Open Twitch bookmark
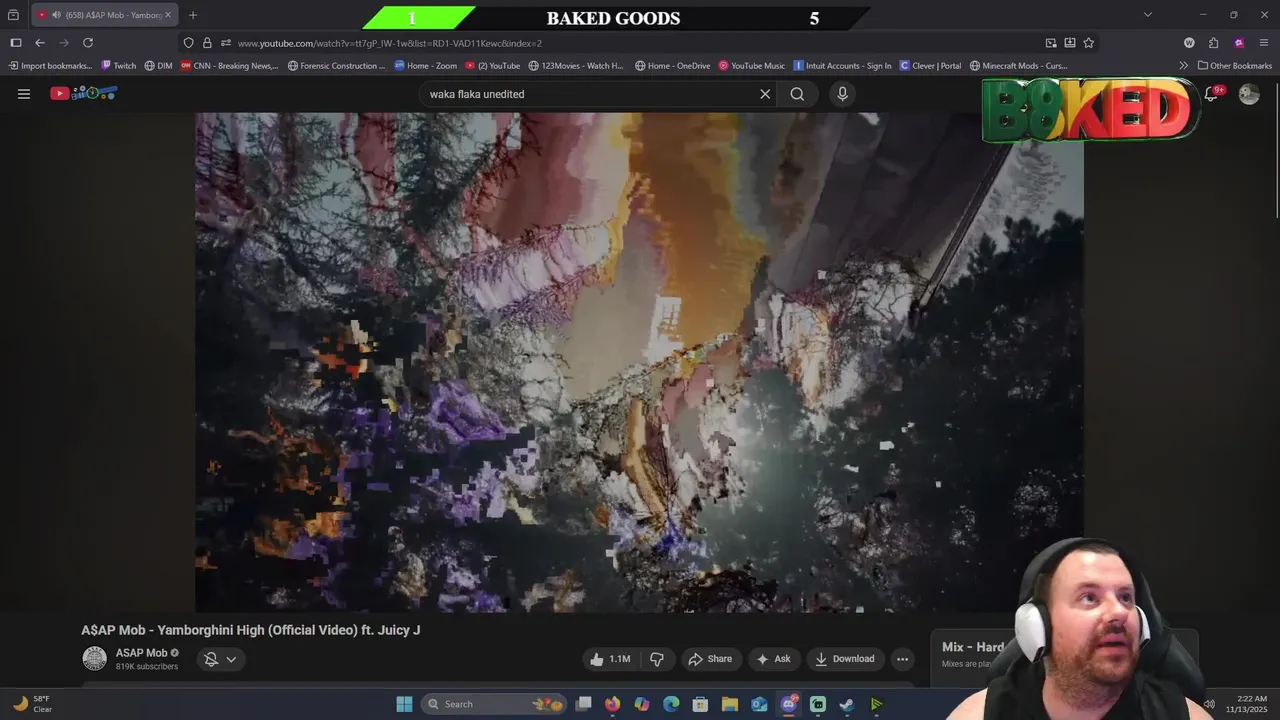The image size is (1280, 720). pos(118,66)
